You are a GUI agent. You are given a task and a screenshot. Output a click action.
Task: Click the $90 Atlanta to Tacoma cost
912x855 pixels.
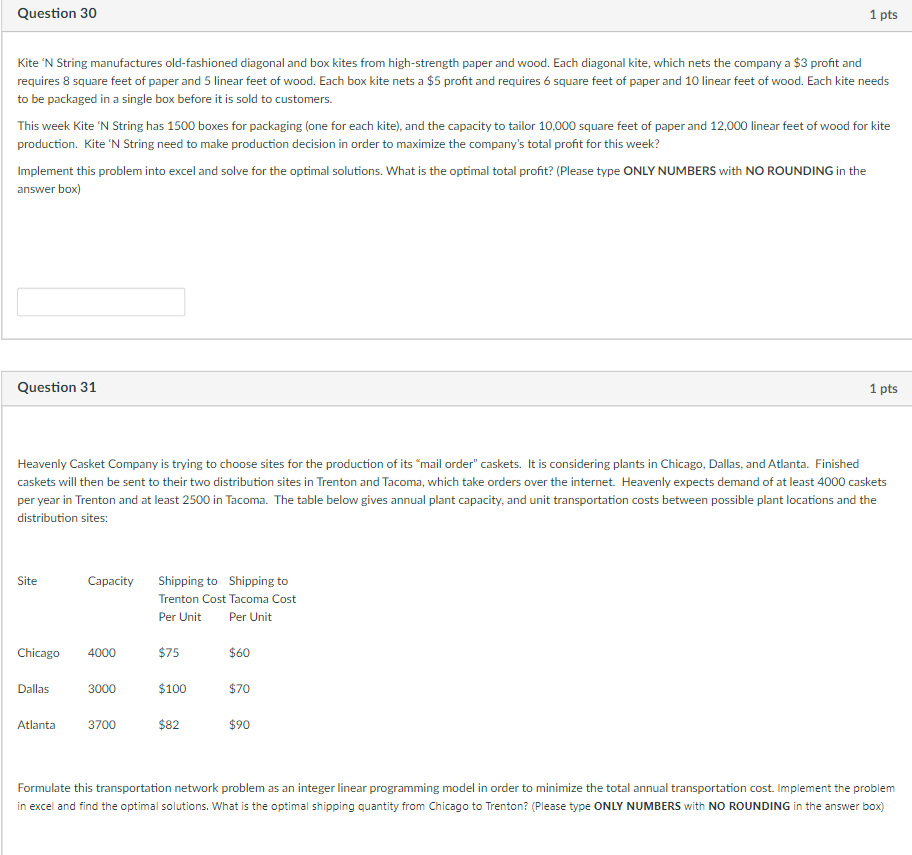(239, 725)
